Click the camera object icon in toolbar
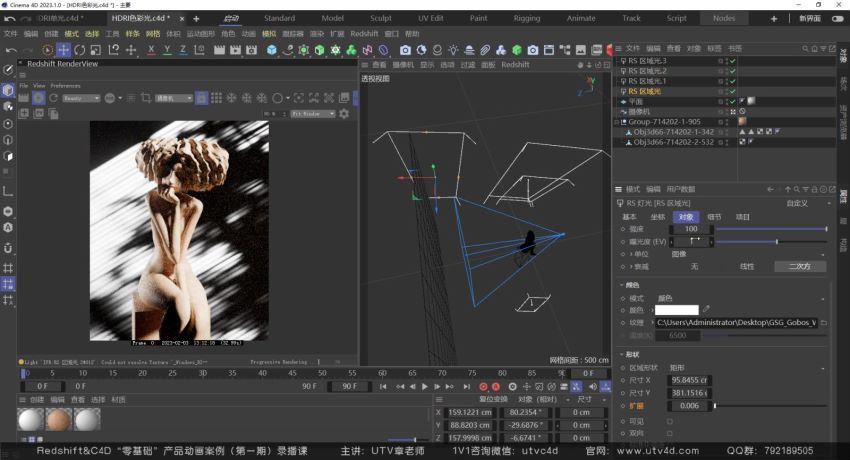The height and width of the screenshot is (460, 850). pyautogui.click(x=405, y=50)
